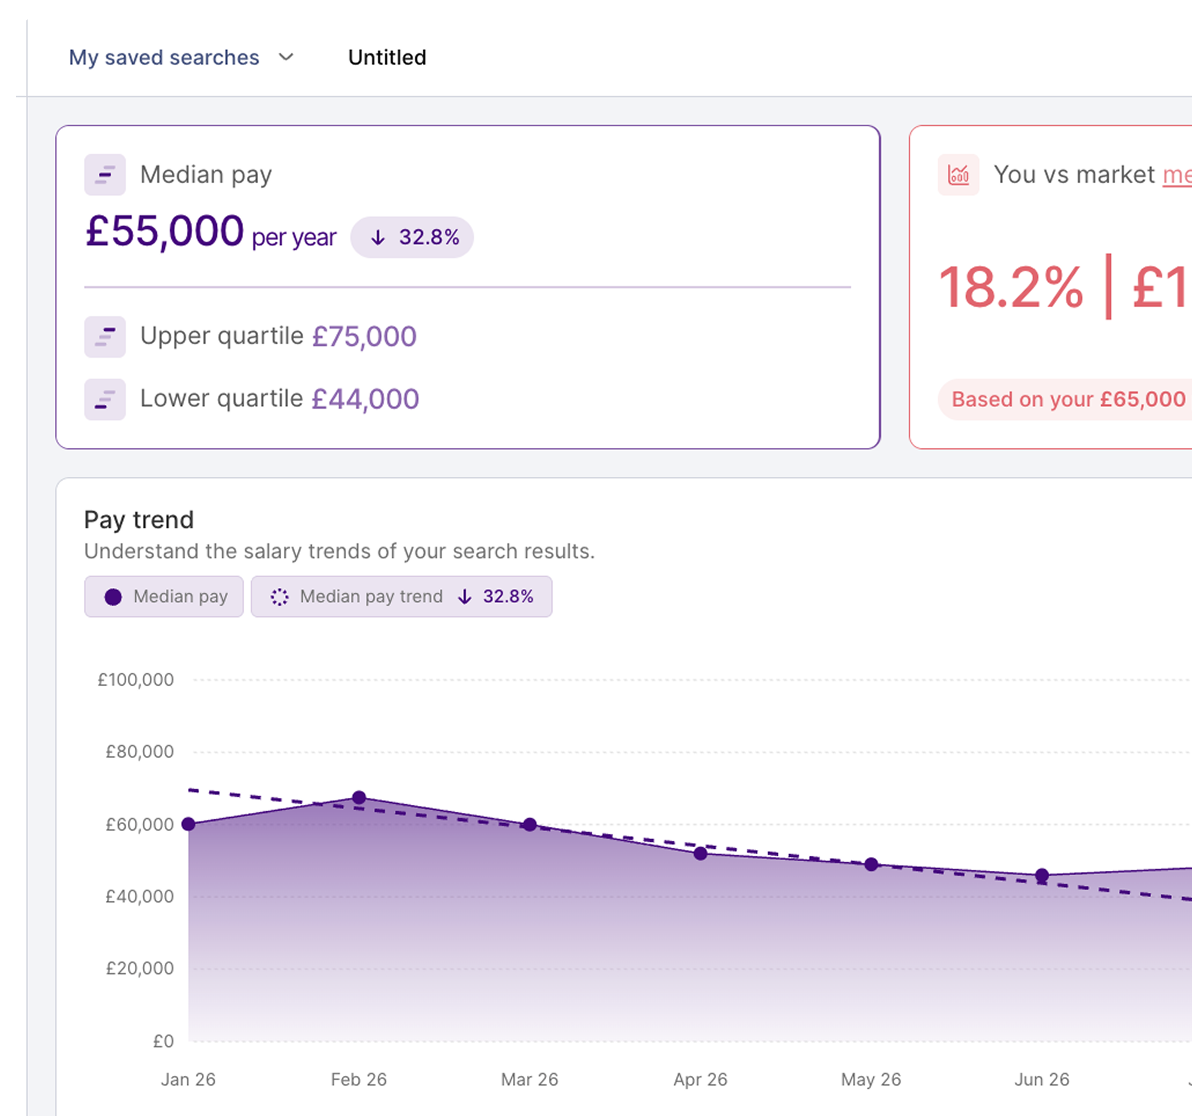Select the Jun 26 data point
The image size is (1192, 1116).
(1042, 876)
